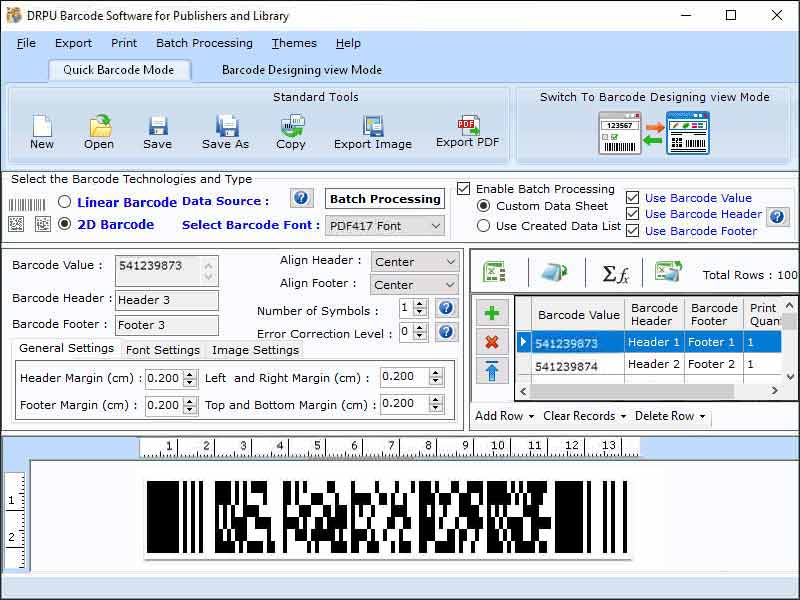Select the 2D Barcode radio button
The height and width of the screenshot is (600, 800).
(x=62, y=225)
